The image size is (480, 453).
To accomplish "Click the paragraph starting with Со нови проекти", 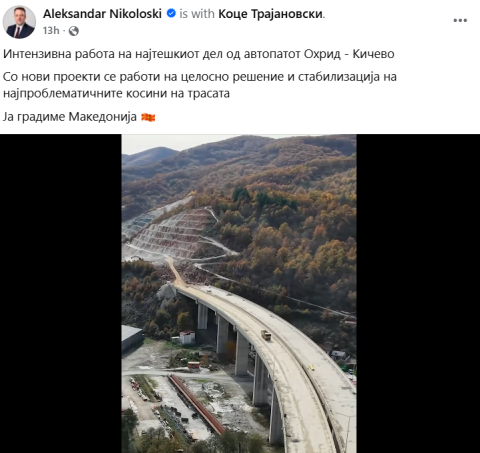I will point(200,85).
